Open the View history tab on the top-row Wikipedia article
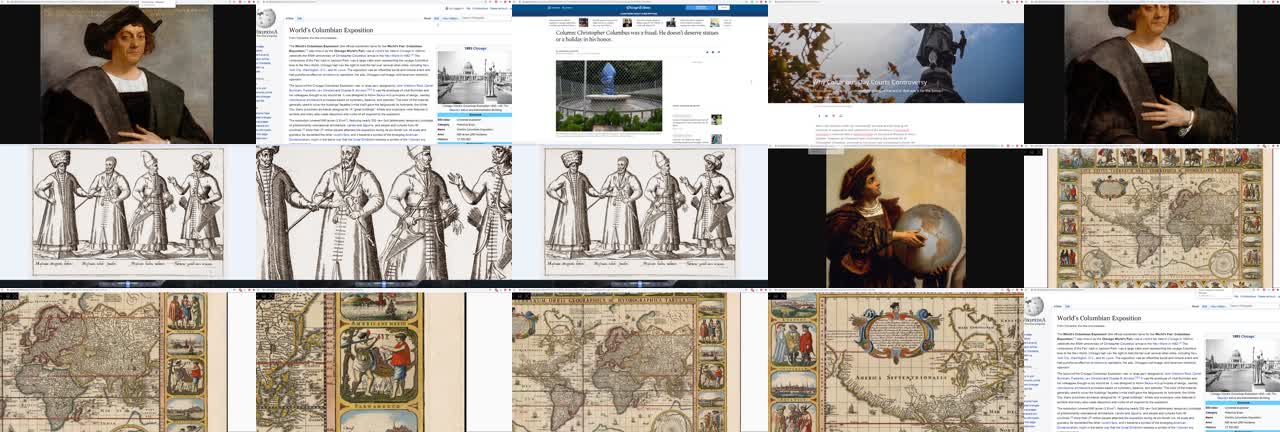 click(x=450, y=18)
